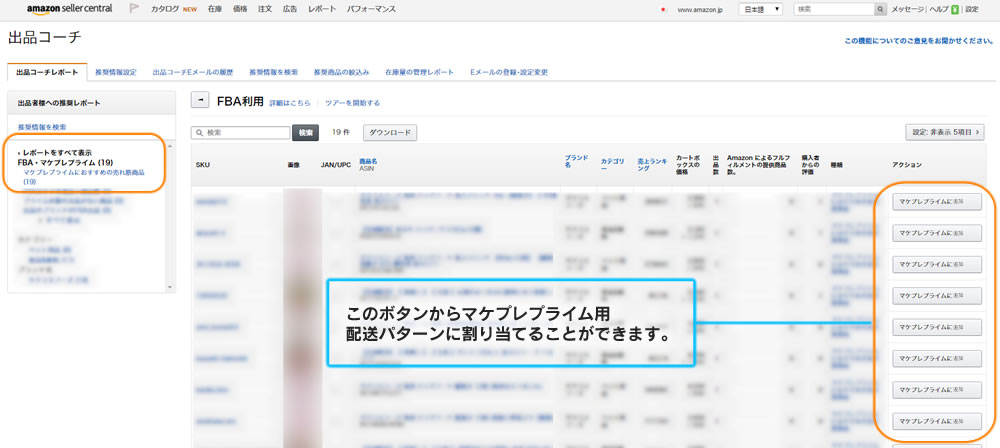Click the collapse arrow button beside FBA利用

pyautogui.click(x=200, y=101)
